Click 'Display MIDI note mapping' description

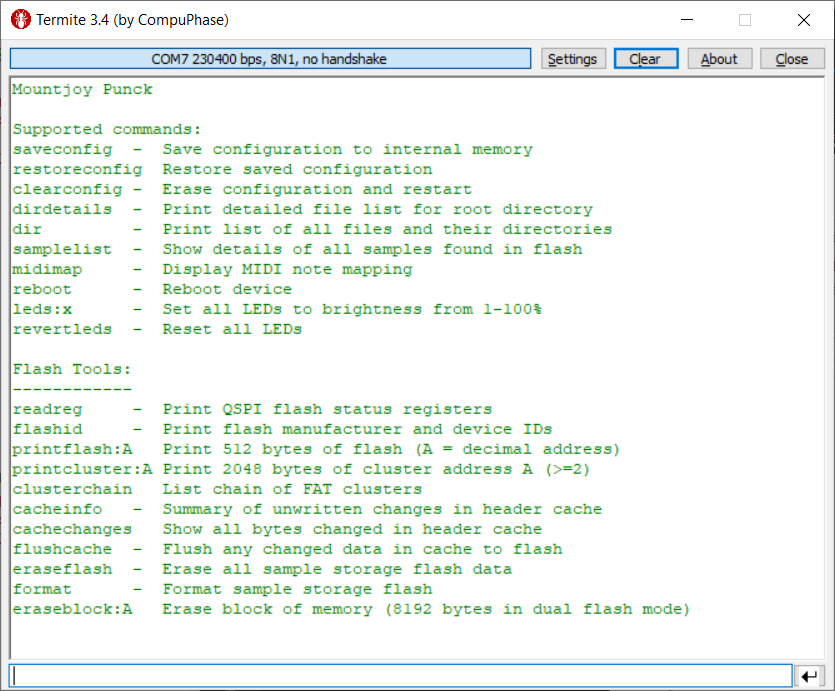pos(288,269)
